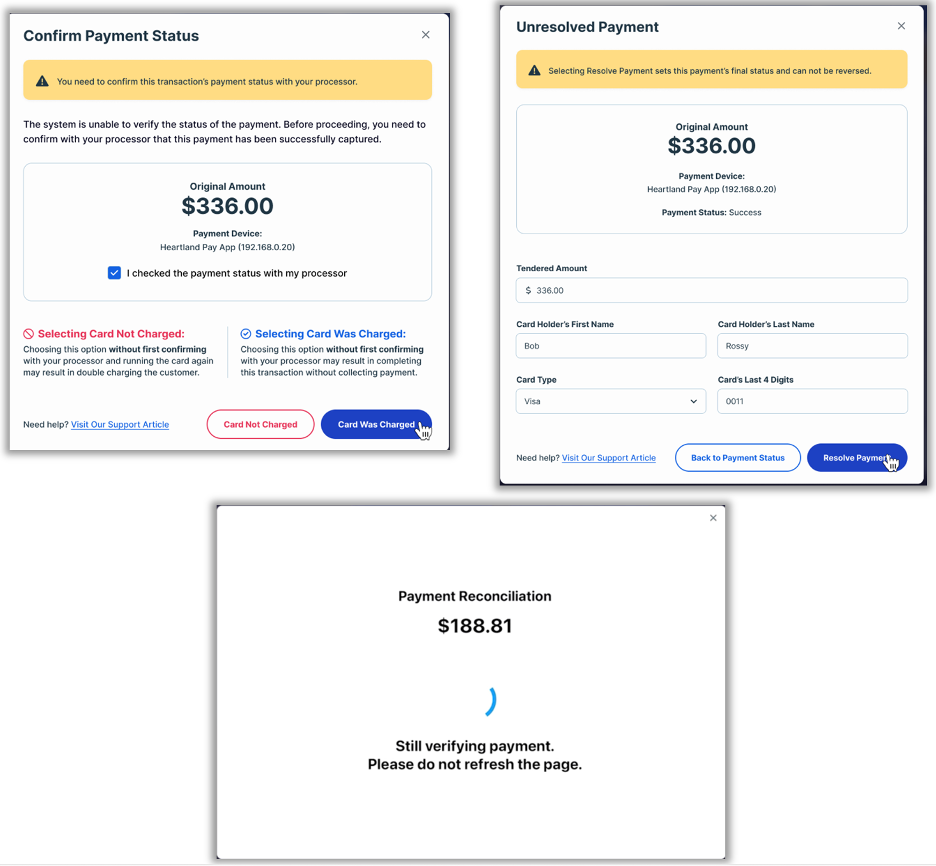936x866 pixels.
Task: Focus the Card Holder's Last Name field
Action: click(x=812, y=346)
